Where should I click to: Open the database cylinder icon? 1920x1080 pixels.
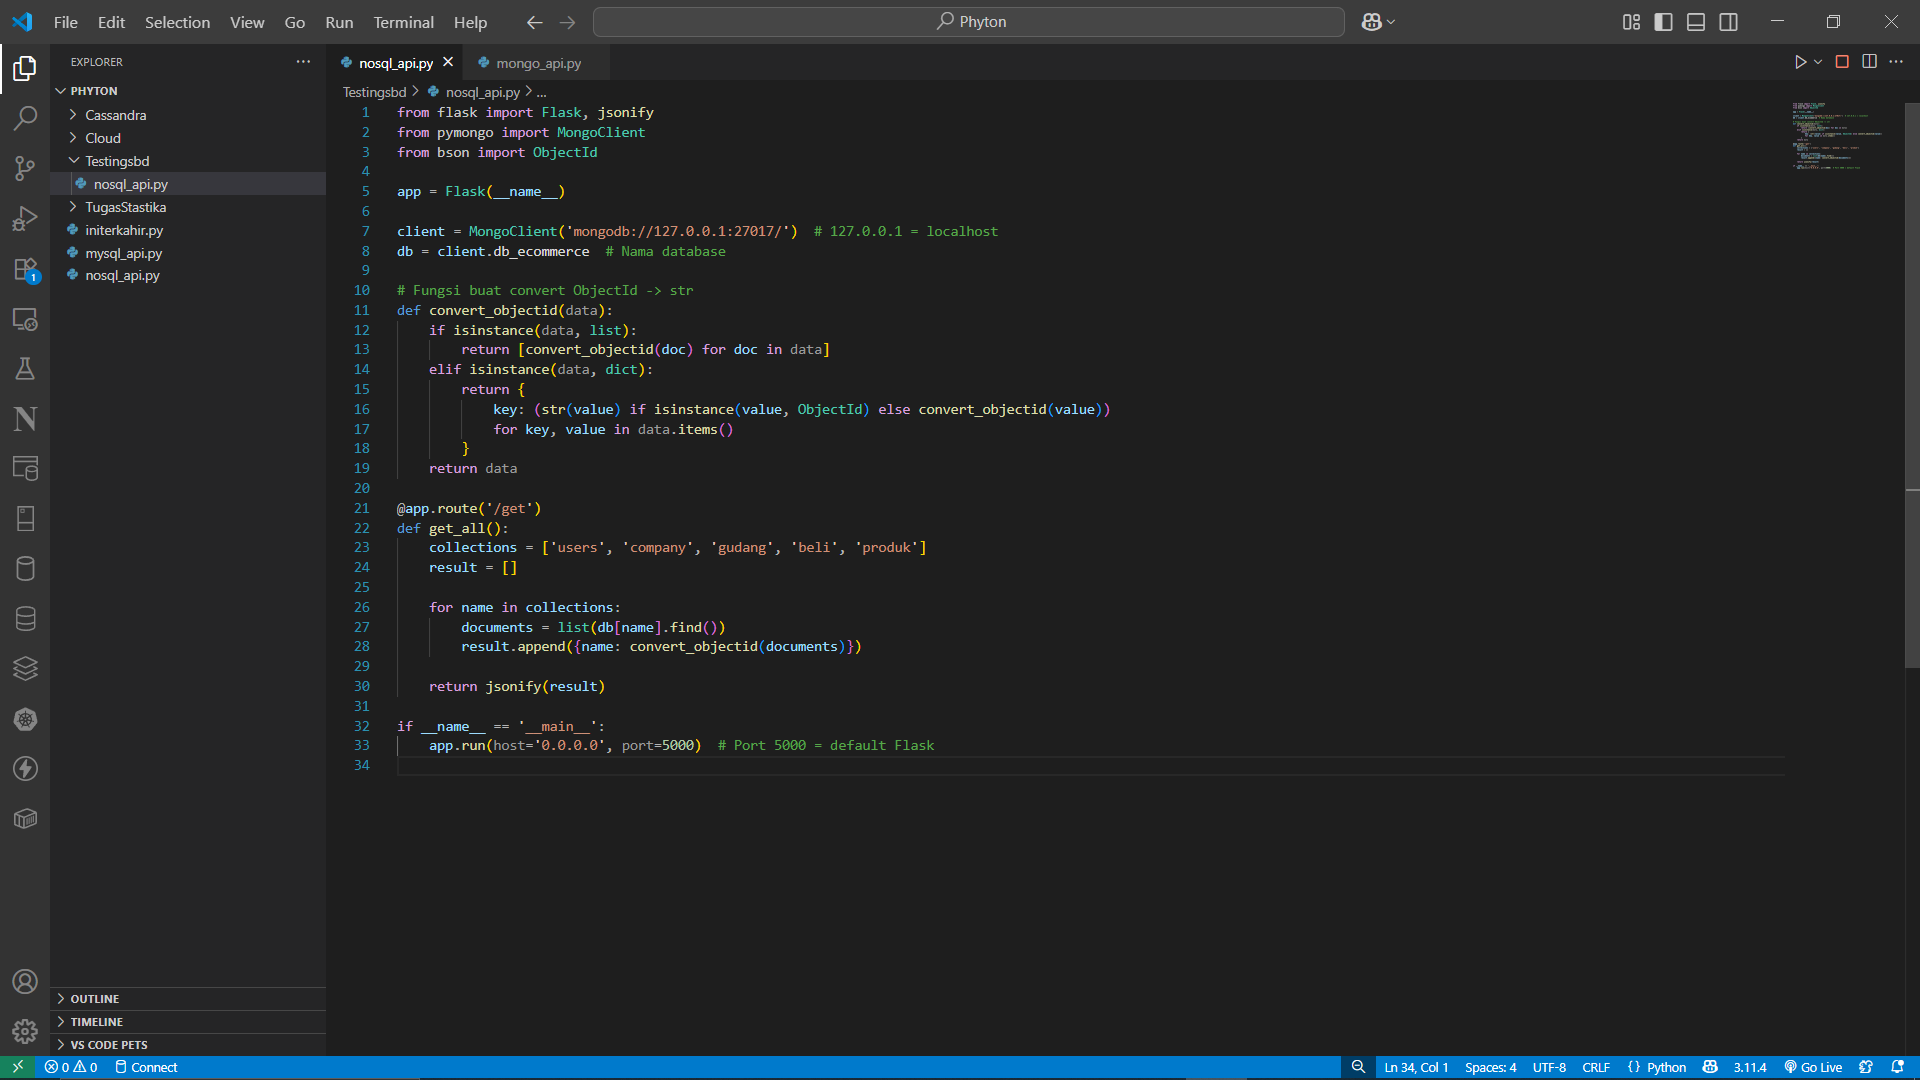tap(25, 569)
